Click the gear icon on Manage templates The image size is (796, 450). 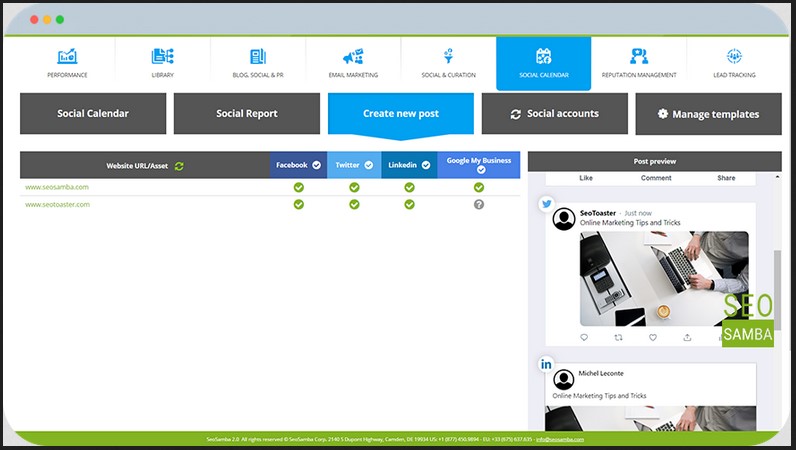[663, 114]
